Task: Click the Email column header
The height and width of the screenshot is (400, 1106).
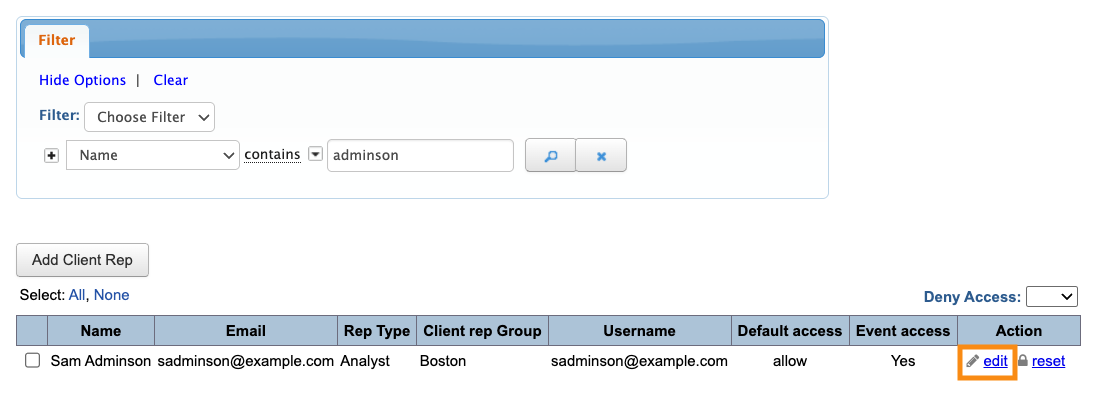Action: click(x=246, y=331)
